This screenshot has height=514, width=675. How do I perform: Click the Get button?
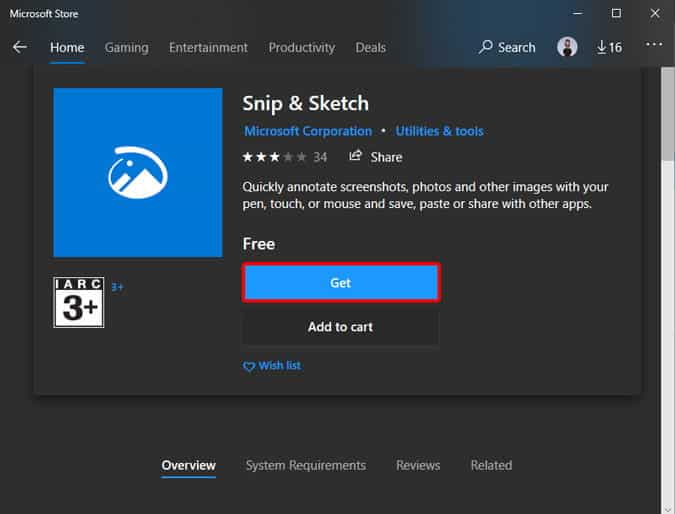click(341, 283)
